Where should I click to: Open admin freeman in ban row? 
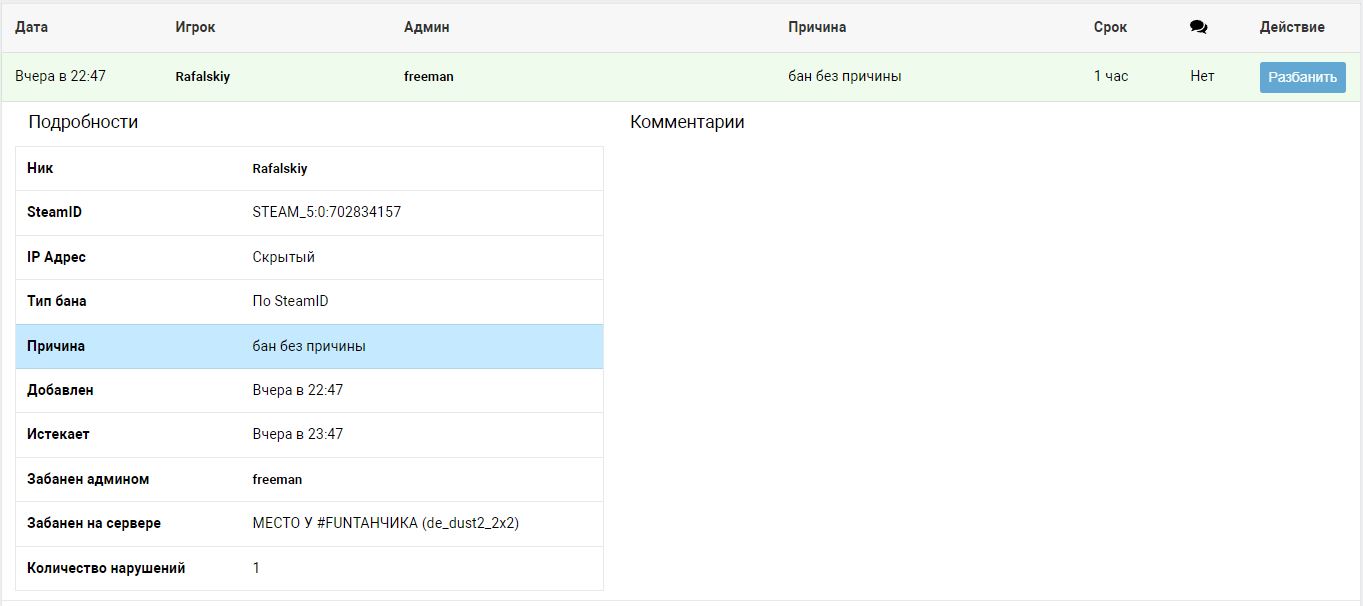[x=428, y=76]
